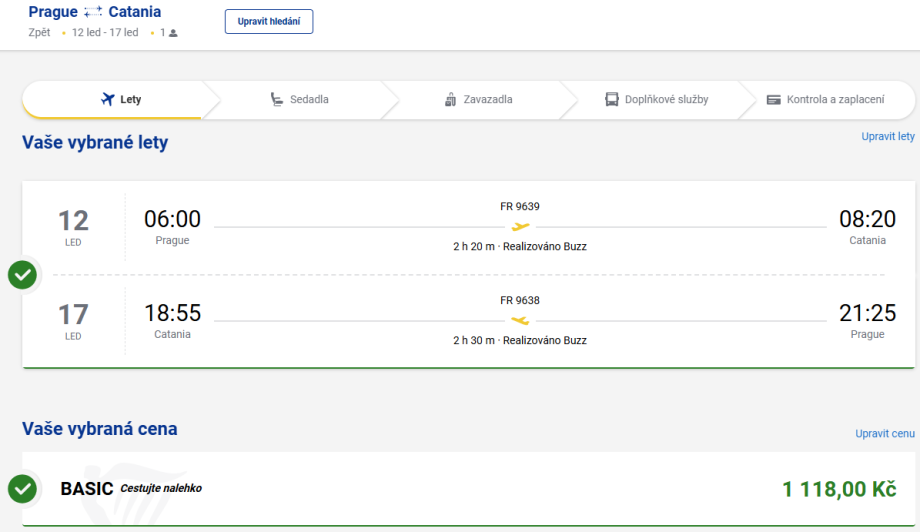Click the green checkmark beside BASIC fare
The width and height of the screenshot is (920, 532).
click(x=22, y=489)
